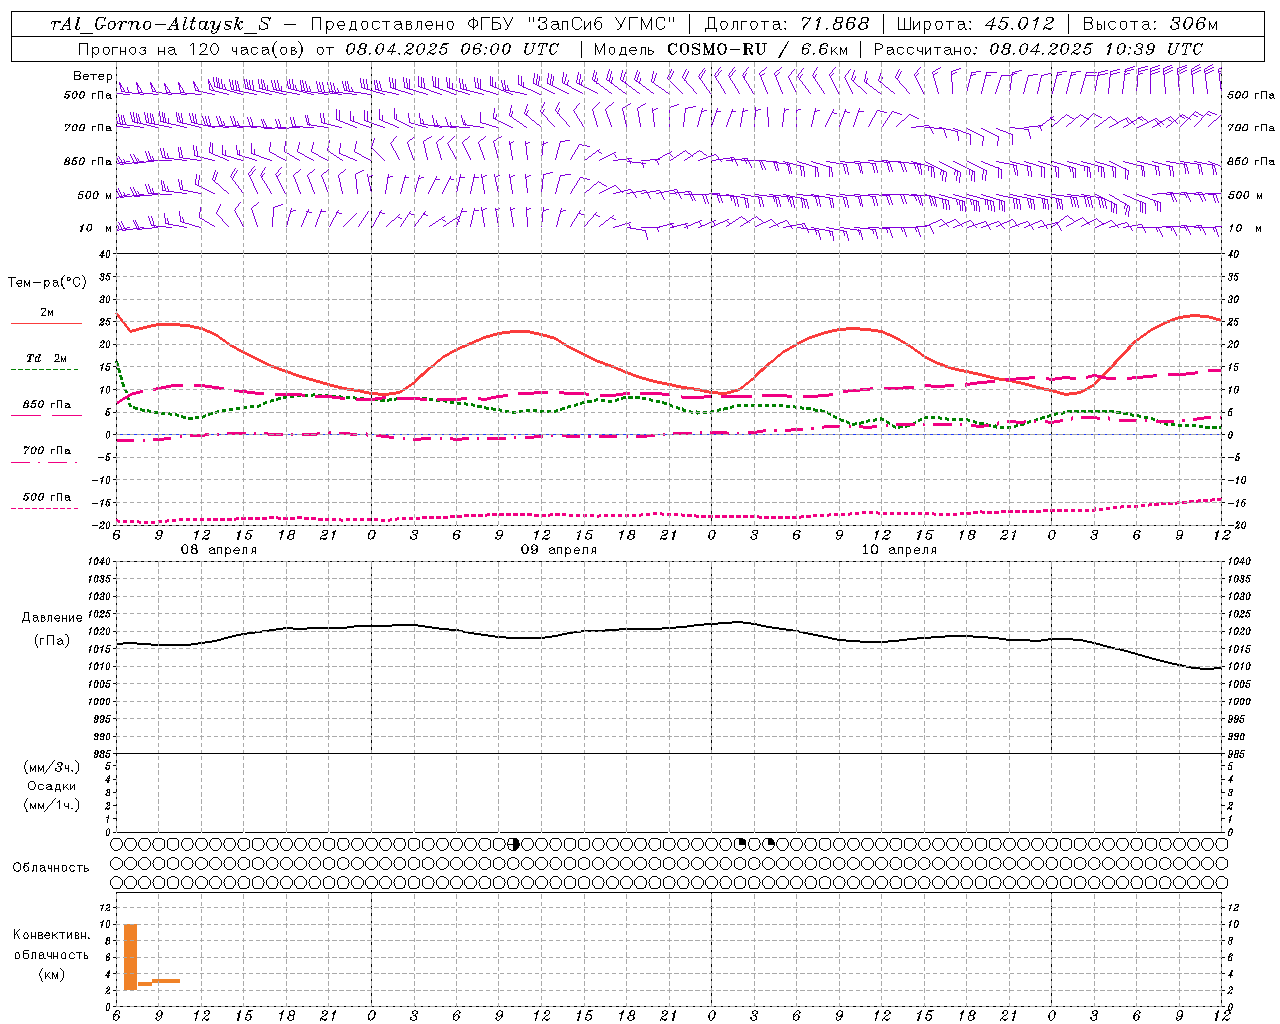Click the red 2м temperature legend line

click(x=46, y=323)
